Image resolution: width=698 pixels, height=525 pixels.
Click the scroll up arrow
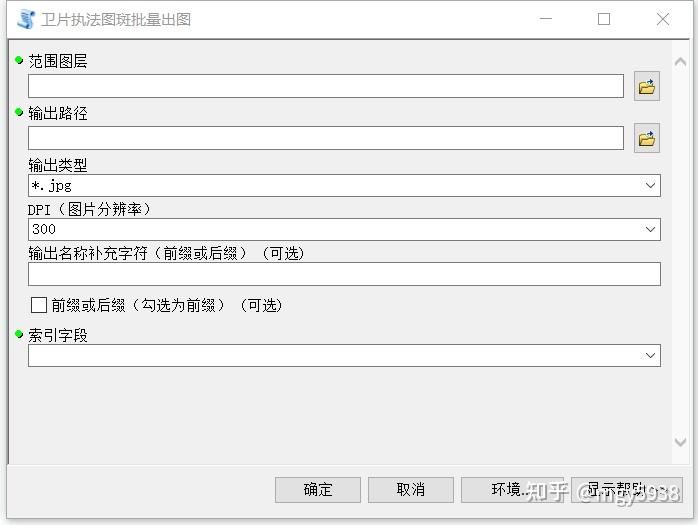(680, 62)
